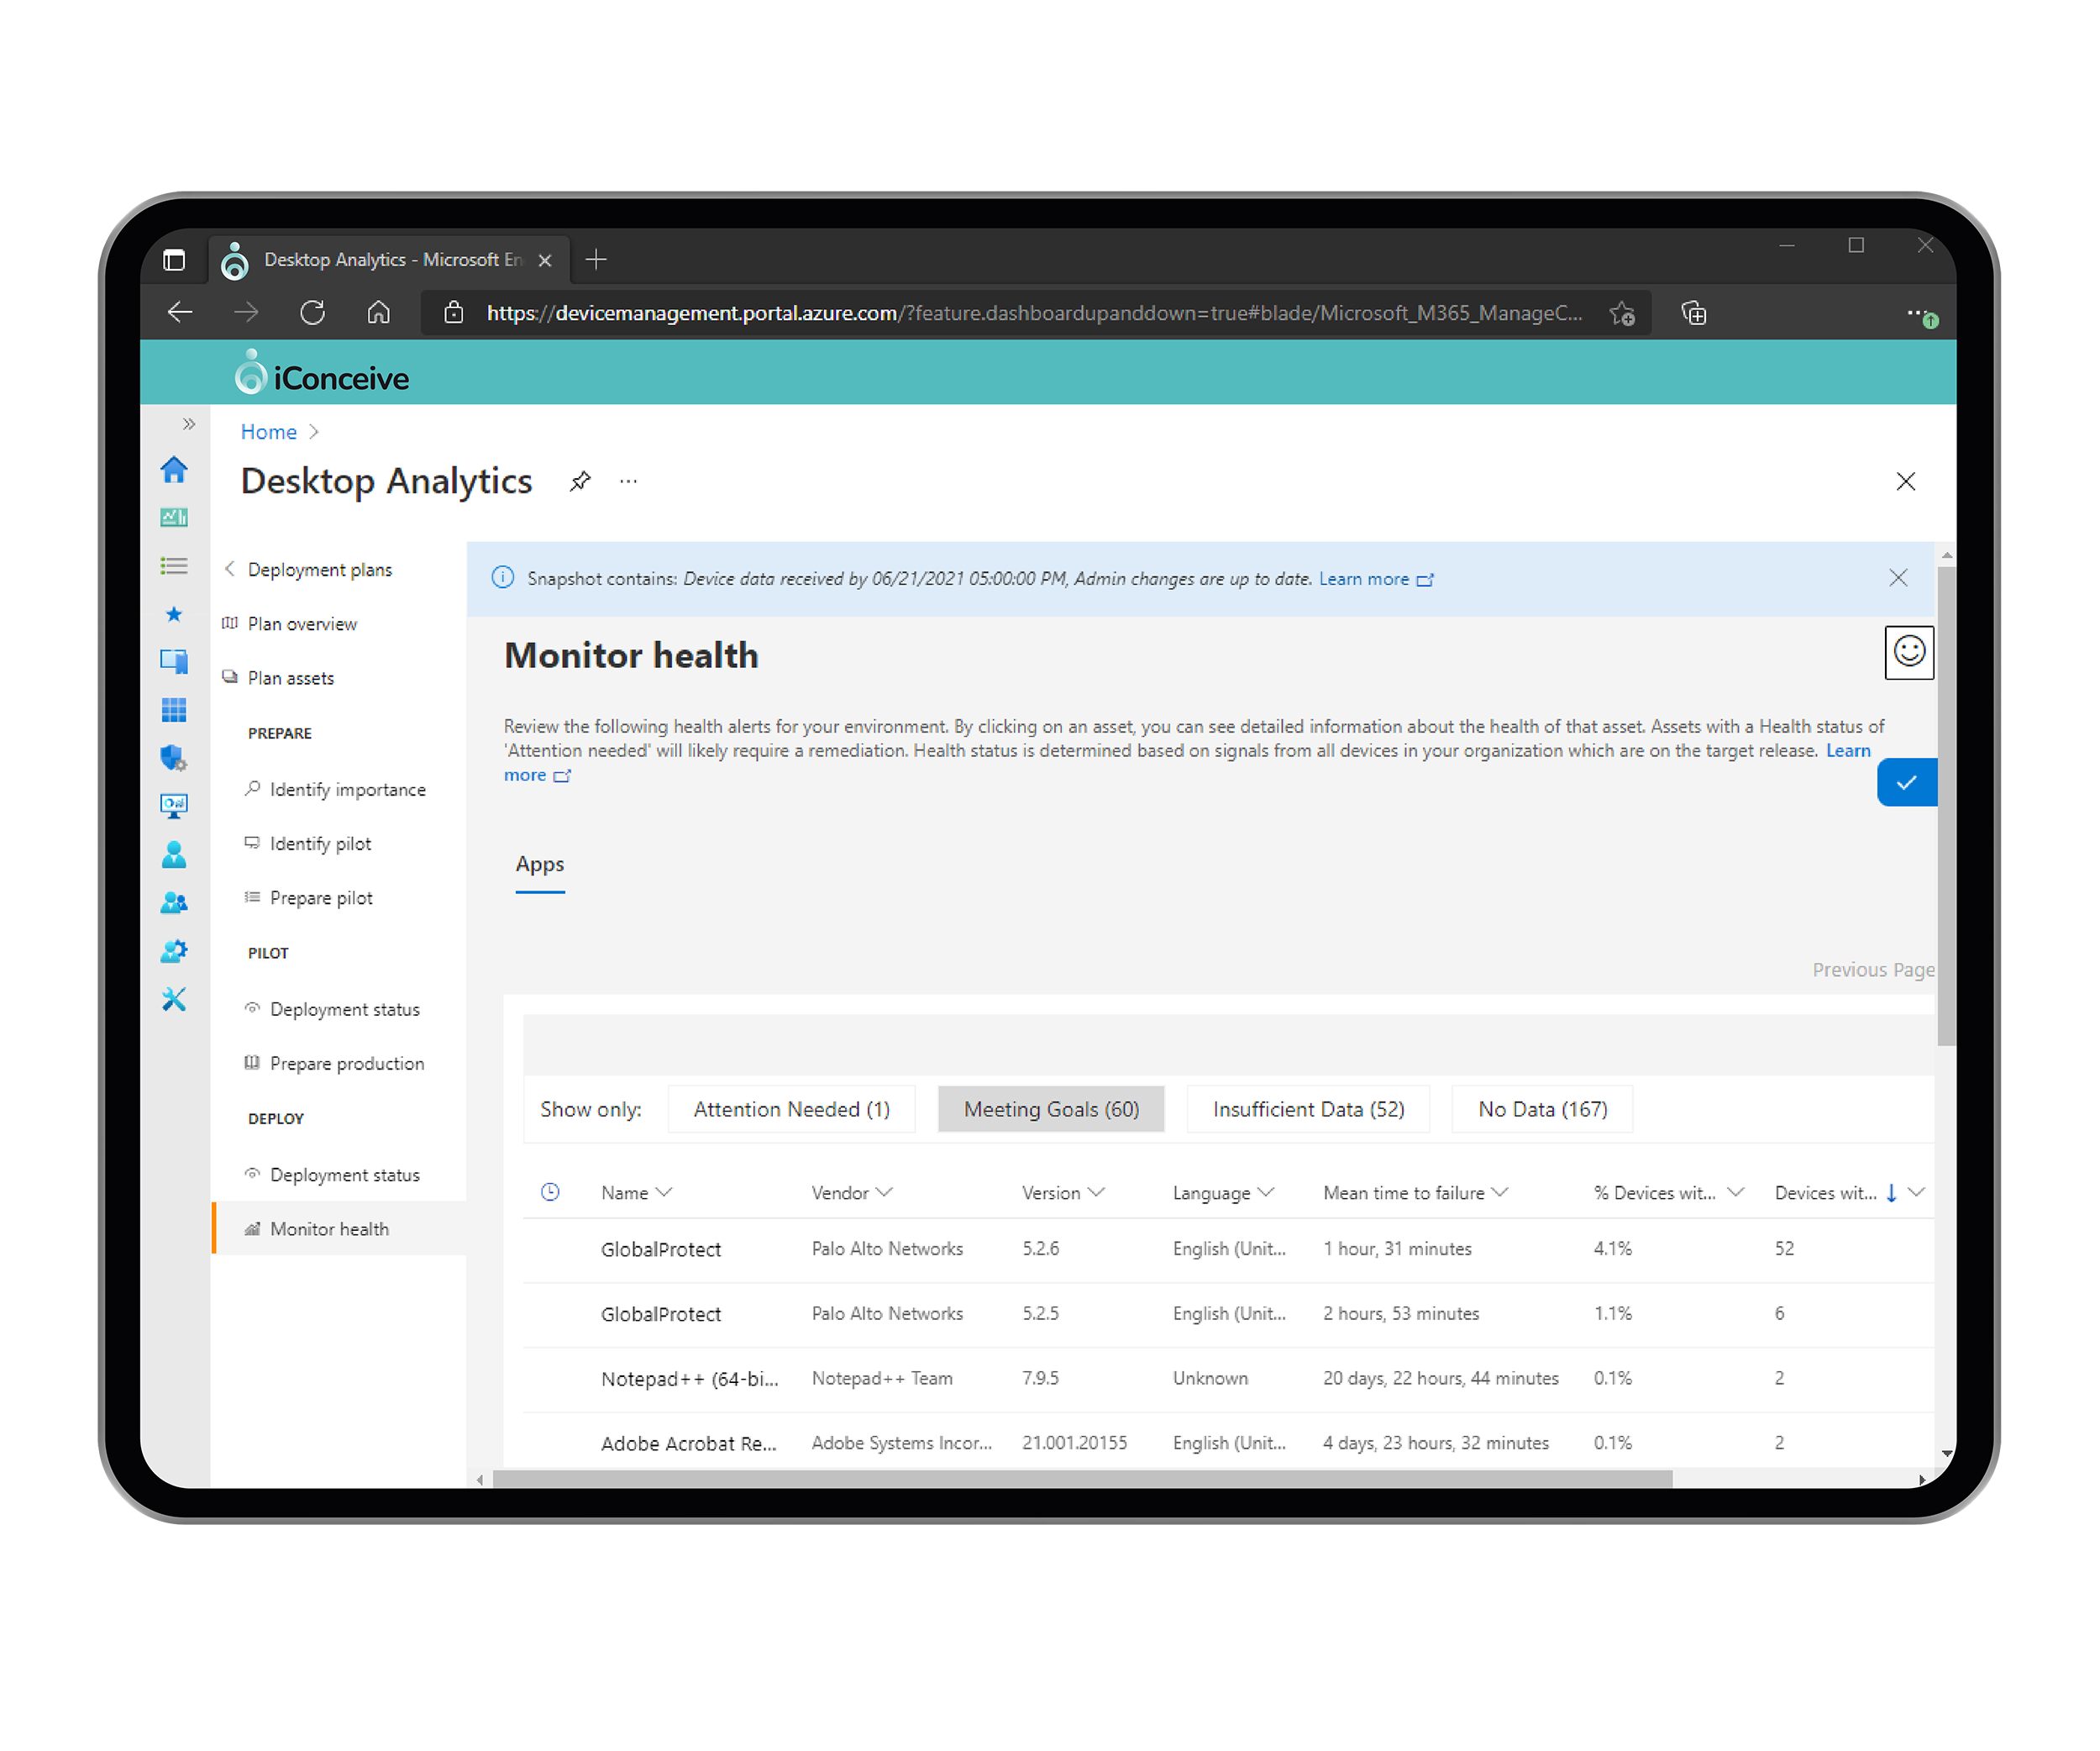Open the Vendor column dropdown chevron
The width and height of the screenshot is (2100, 1751).
tap(884, 1192)
